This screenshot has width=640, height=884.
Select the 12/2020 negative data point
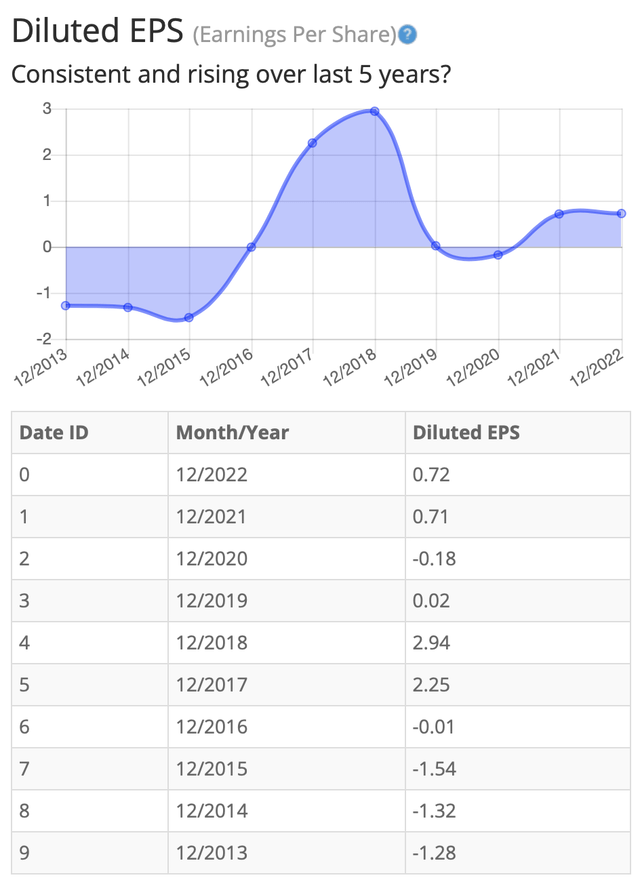(x=498, y=255)
